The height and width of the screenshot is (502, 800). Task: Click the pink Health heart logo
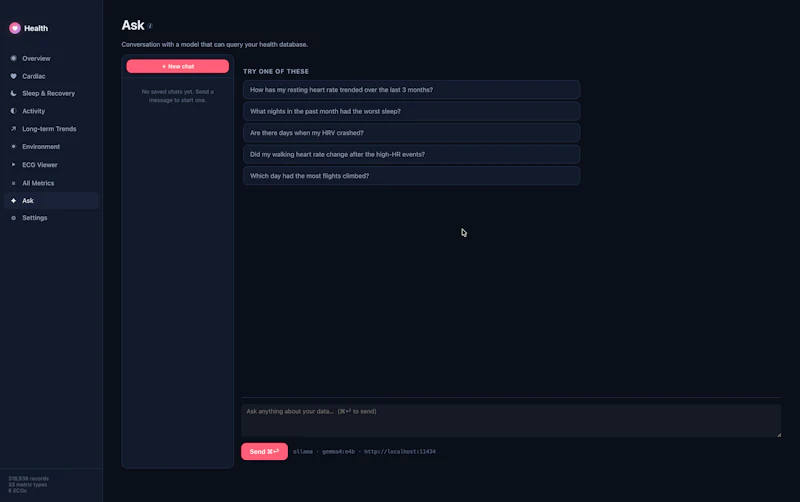click(x=15, y=28)
